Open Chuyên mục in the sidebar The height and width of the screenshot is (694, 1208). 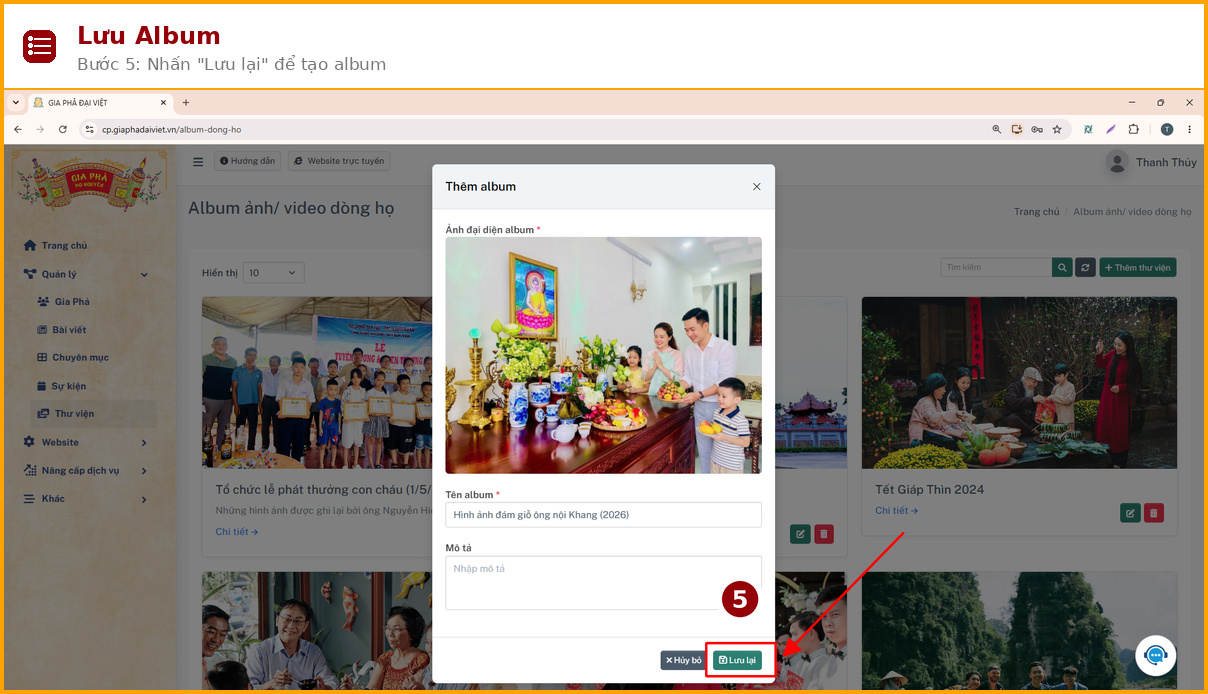click(x=80, y=358)
